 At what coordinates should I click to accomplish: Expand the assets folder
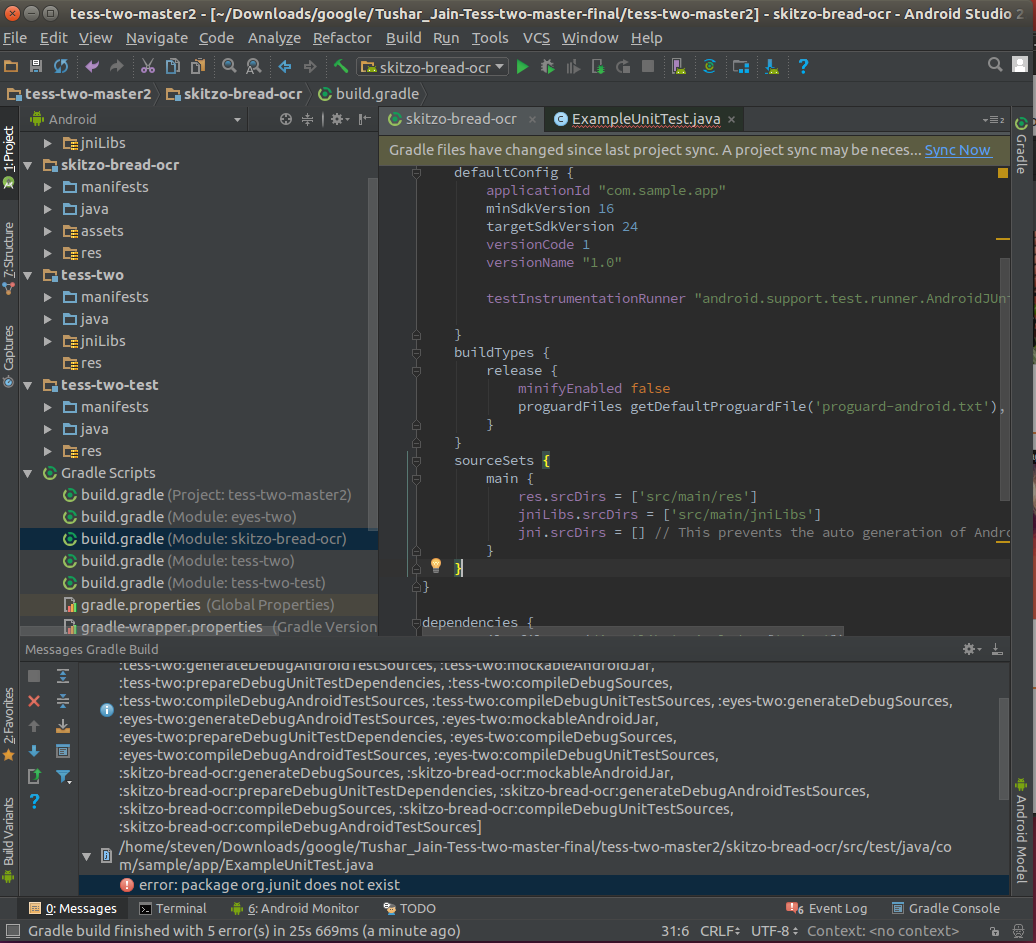48,231
